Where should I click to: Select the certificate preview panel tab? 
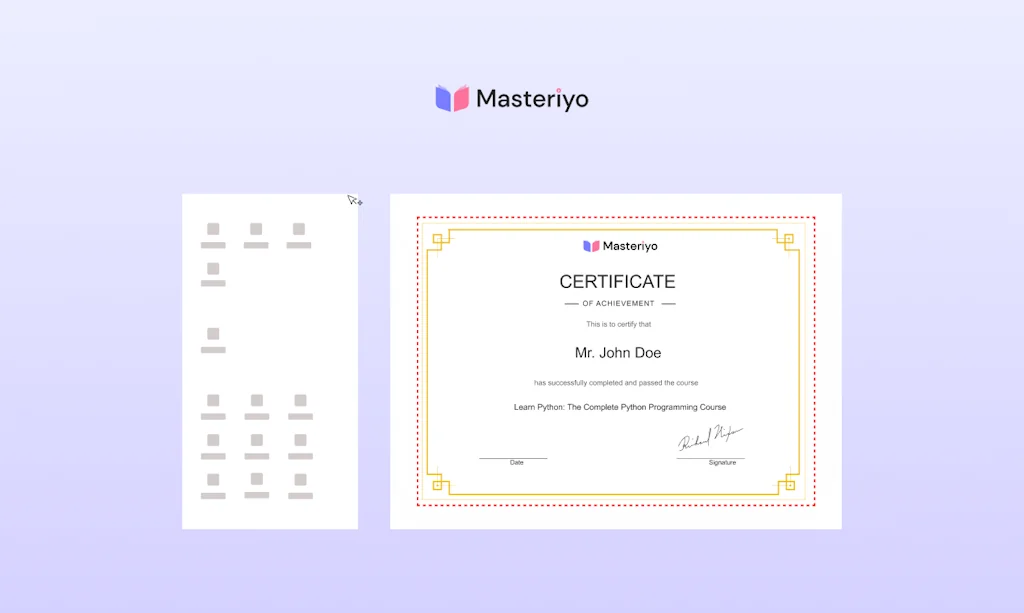(616, 360)
